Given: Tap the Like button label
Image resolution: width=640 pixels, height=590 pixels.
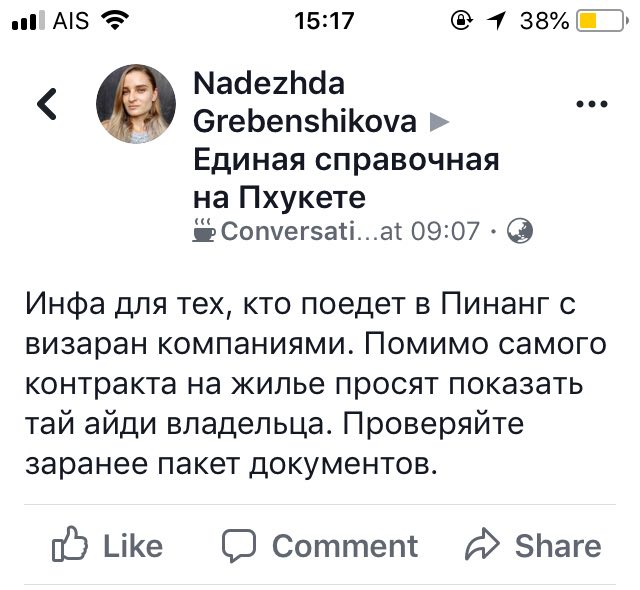Looking at the screenshot, I should 132,546.
